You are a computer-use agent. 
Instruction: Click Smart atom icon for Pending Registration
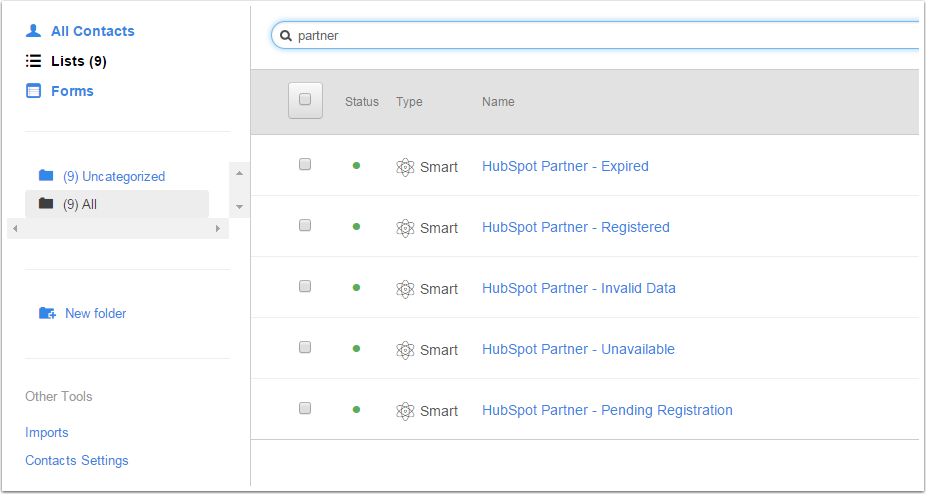pos(405,411)
